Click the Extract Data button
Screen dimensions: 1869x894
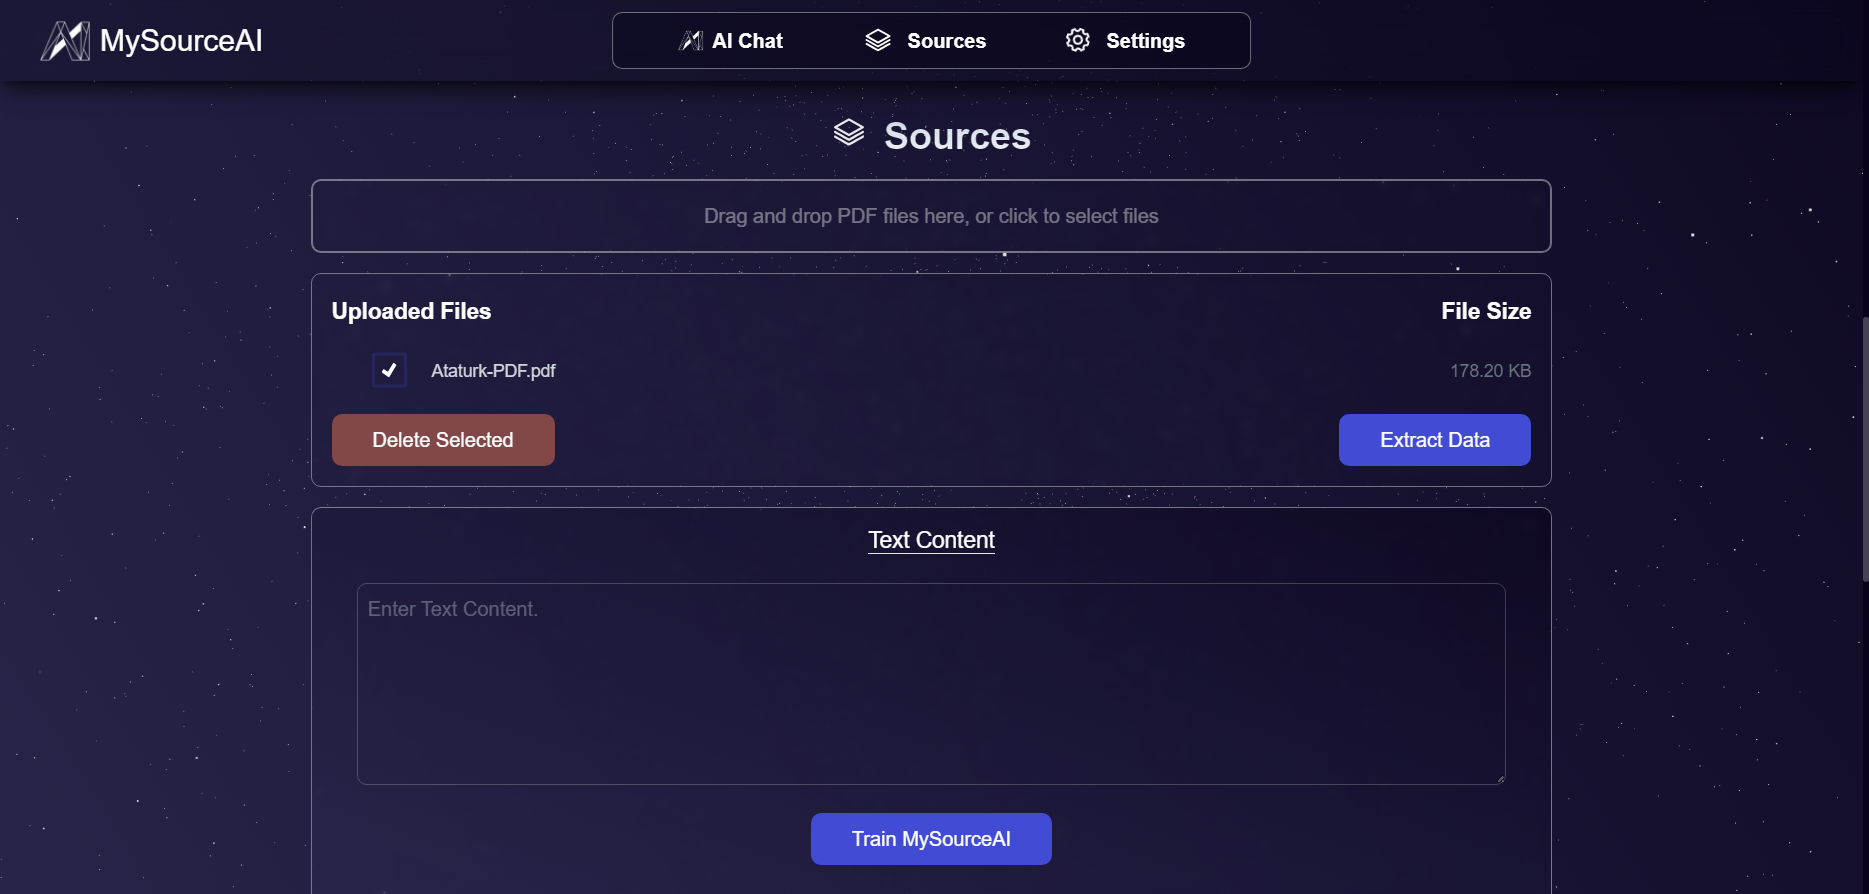(1434, 440)
